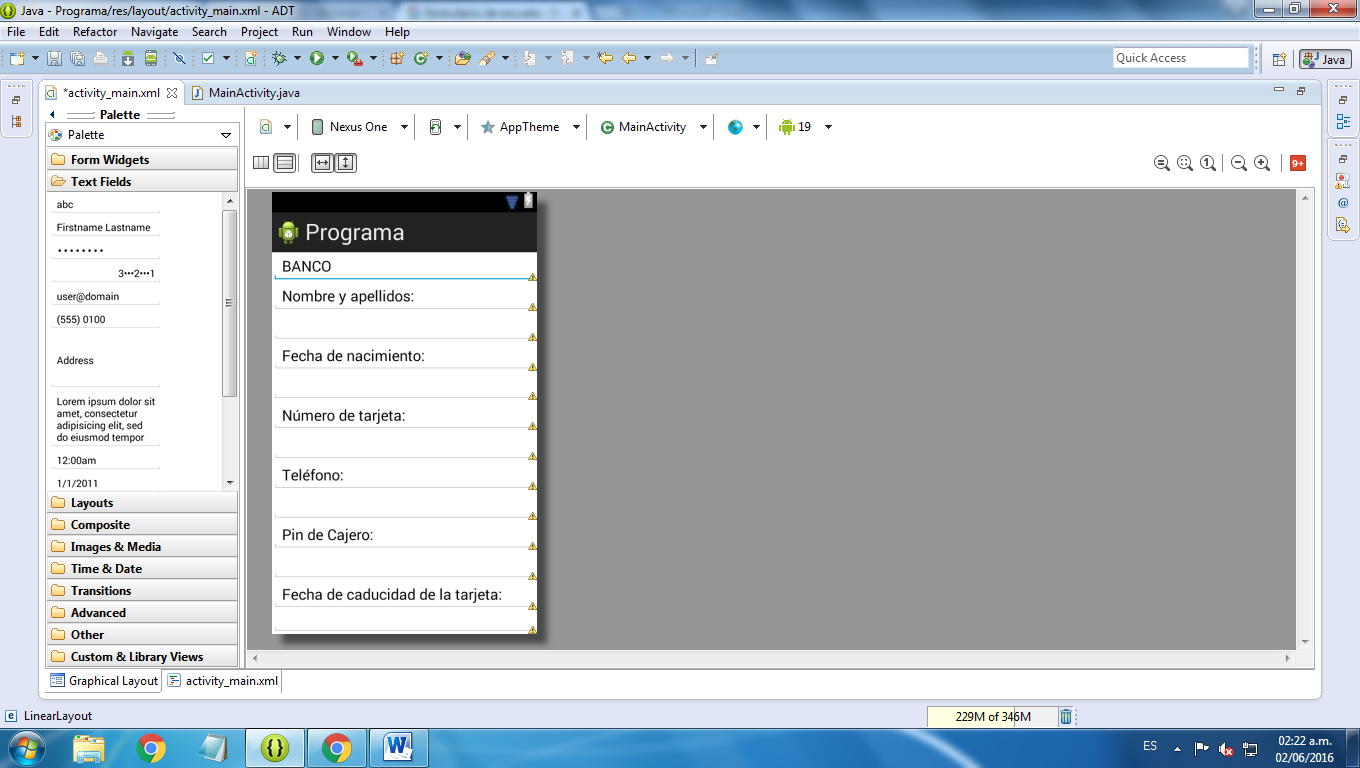Close the activity_main.xml editor tab

[172, 93]
